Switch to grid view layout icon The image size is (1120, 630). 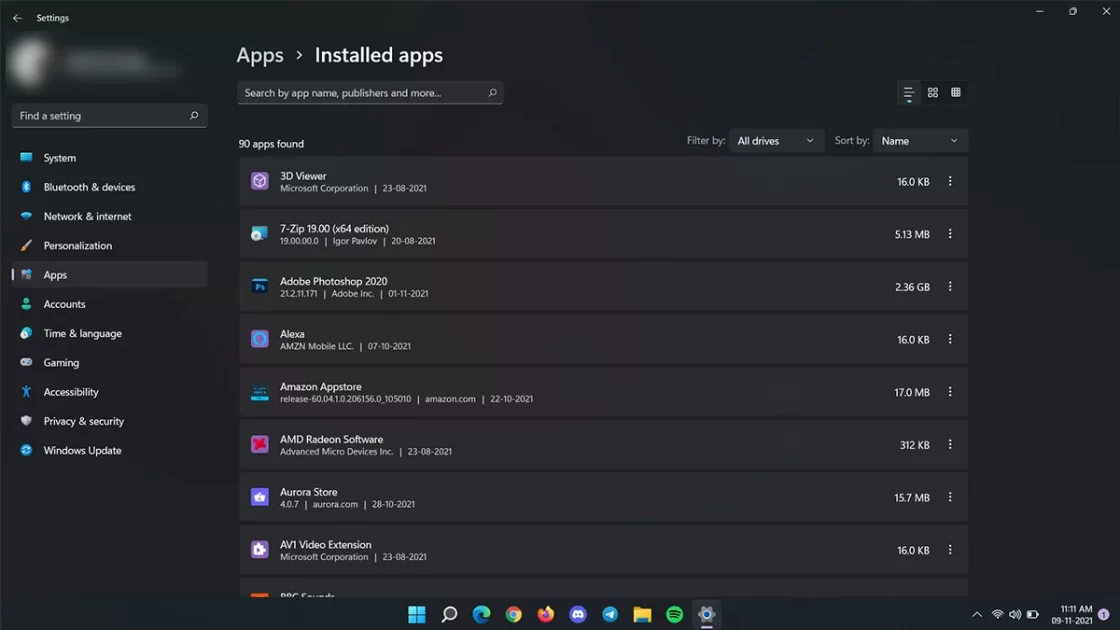click(933, 93)
